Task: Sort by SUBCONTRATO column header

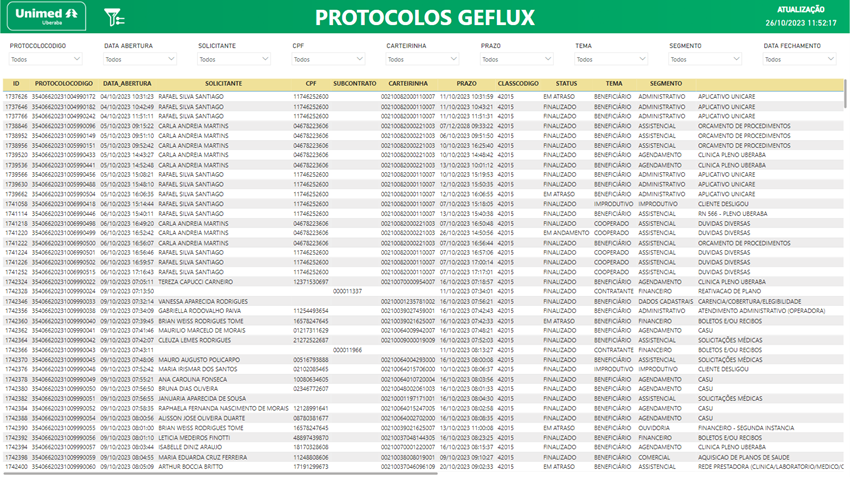Action: click(x=355, y=83)
